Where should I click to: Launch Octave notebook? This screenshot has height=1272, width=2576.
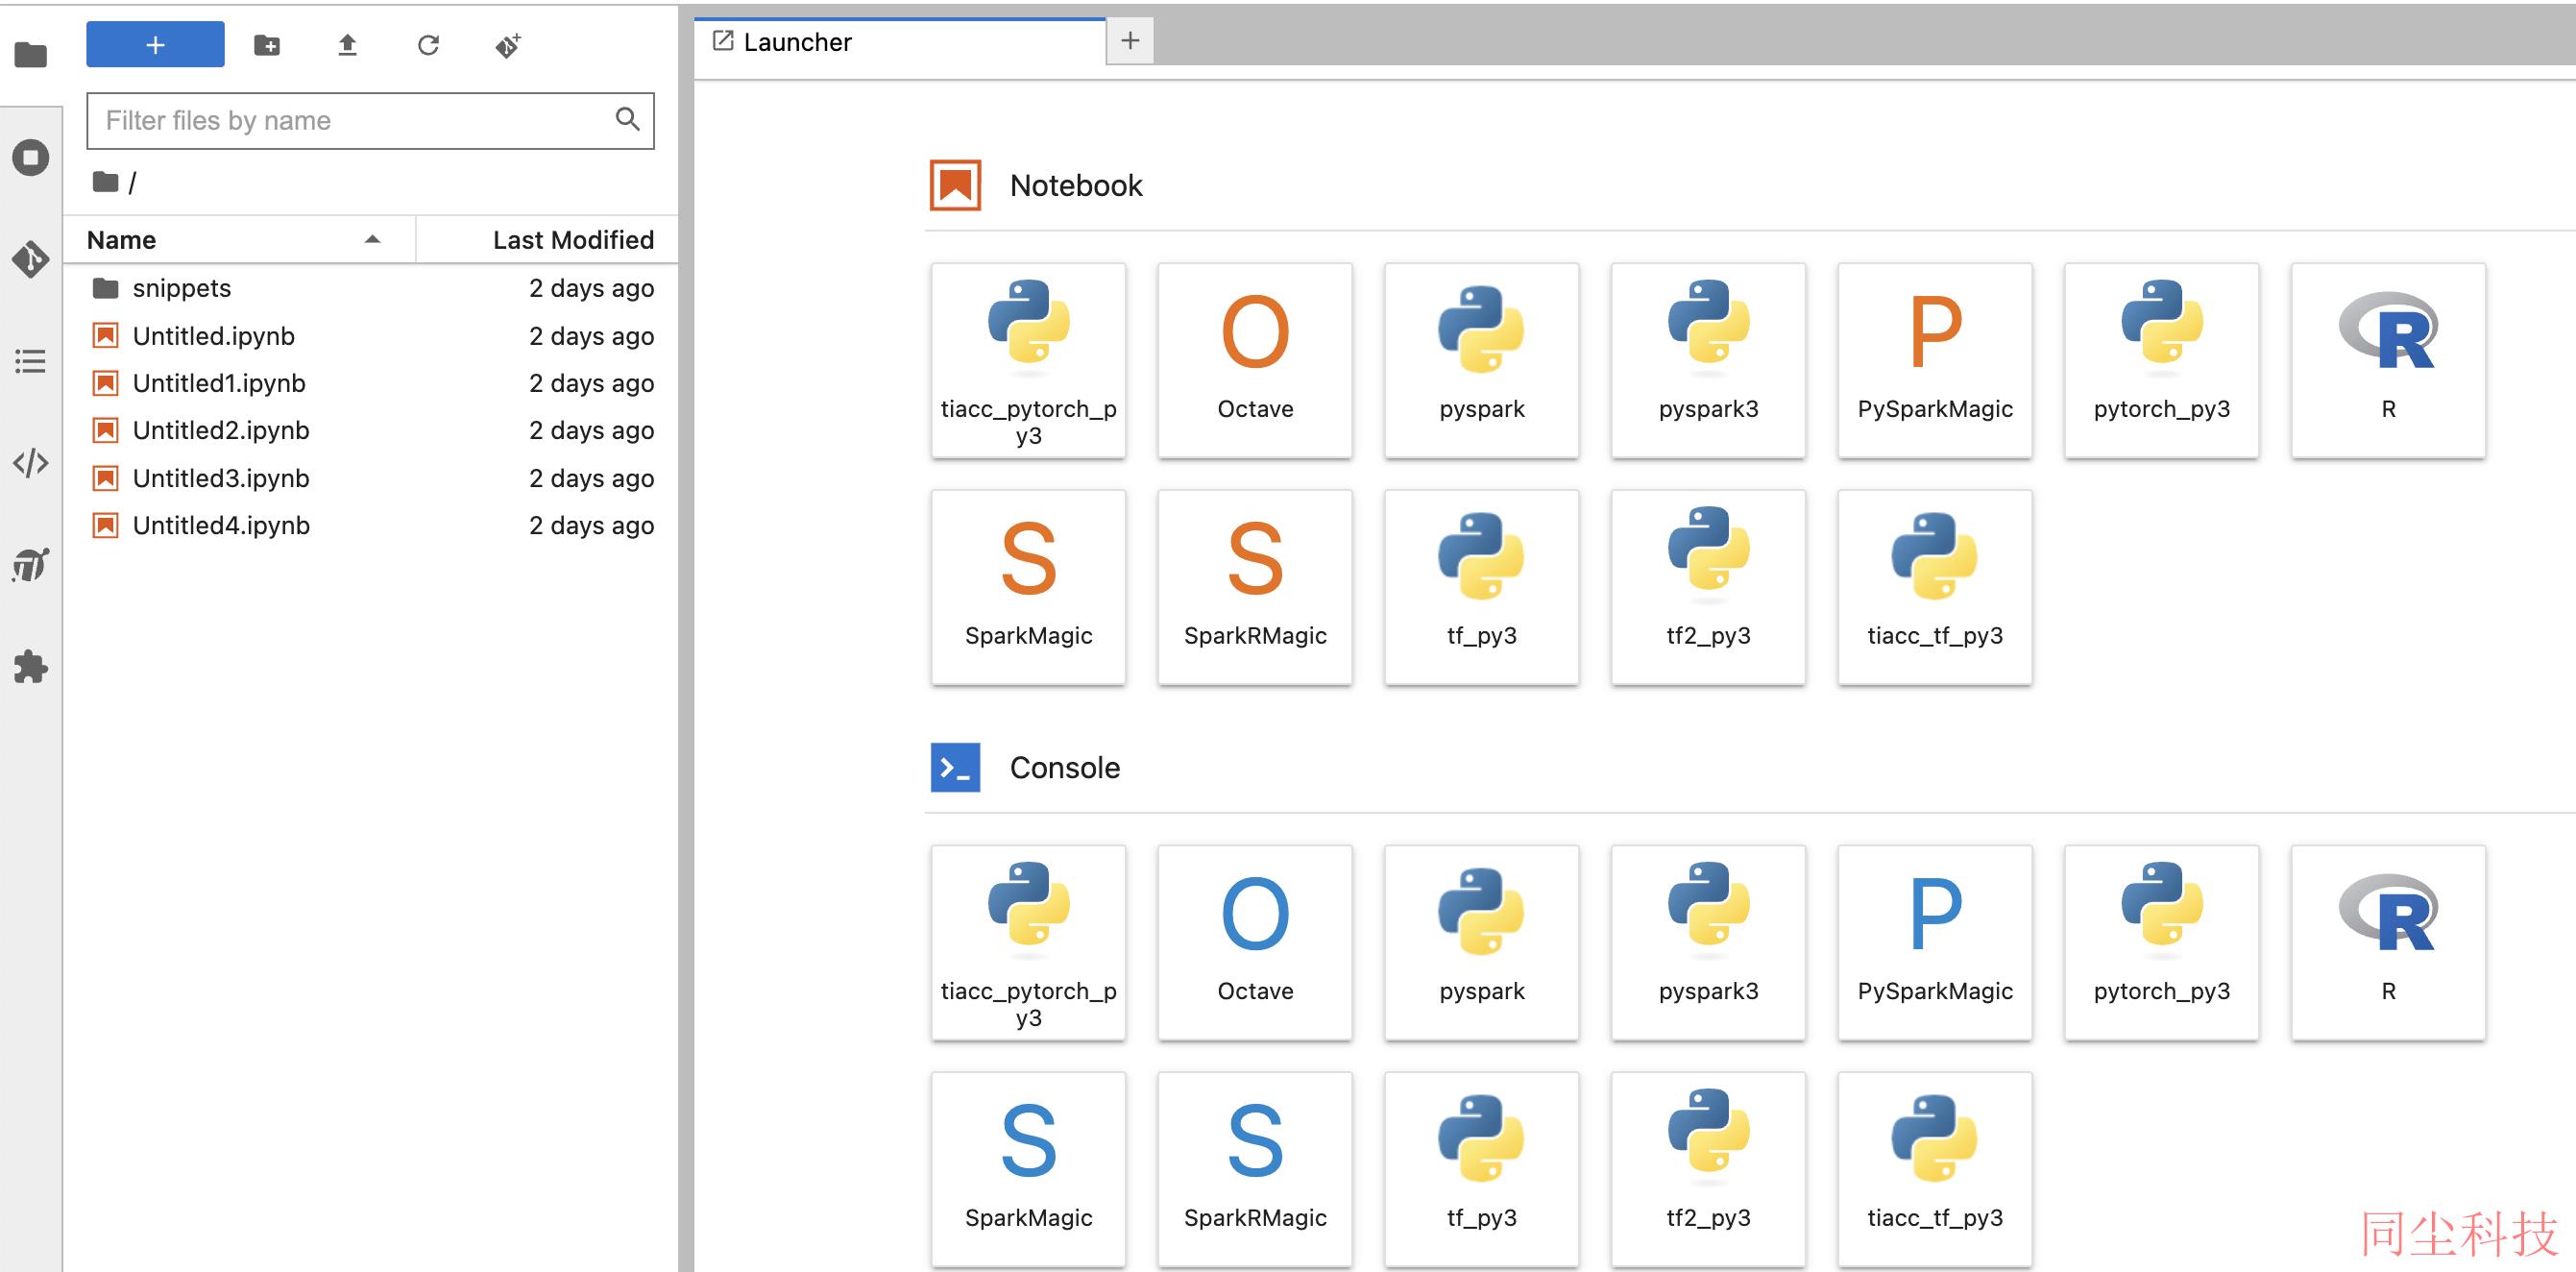pos(1255,361)
